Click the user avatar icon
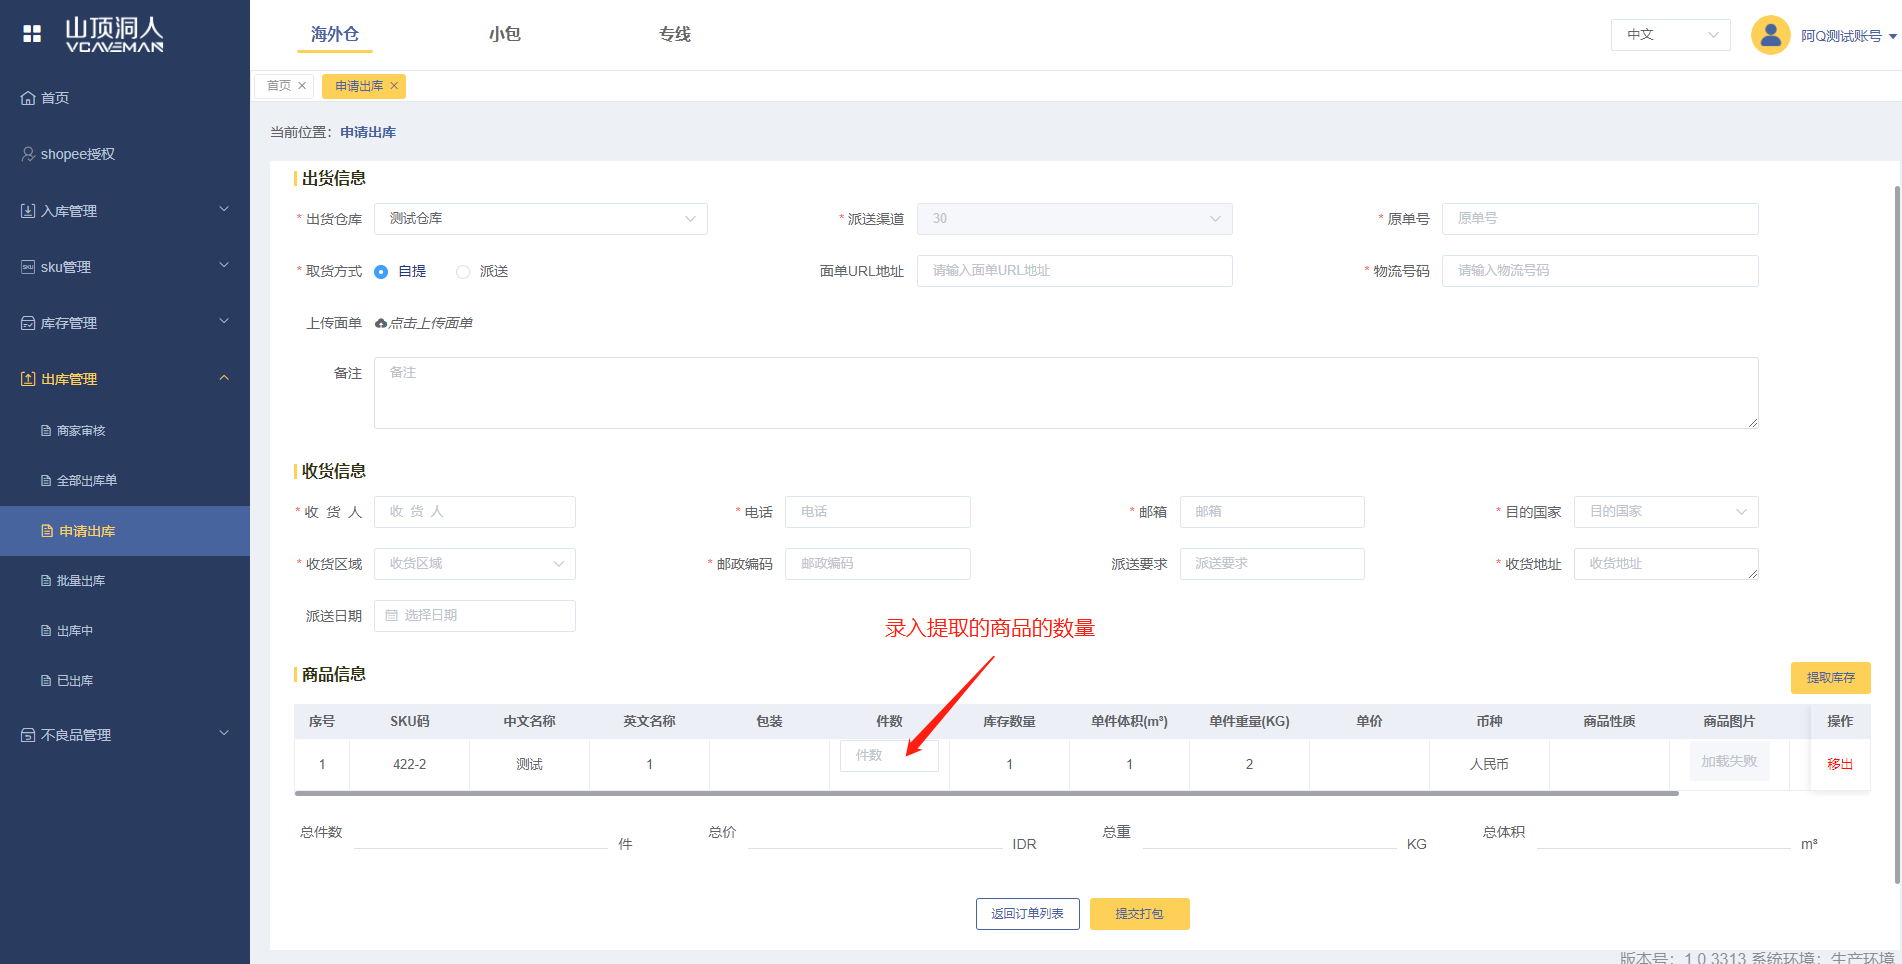The width and height of the screenshot is (1902, 964). [x=1770, y=35]
